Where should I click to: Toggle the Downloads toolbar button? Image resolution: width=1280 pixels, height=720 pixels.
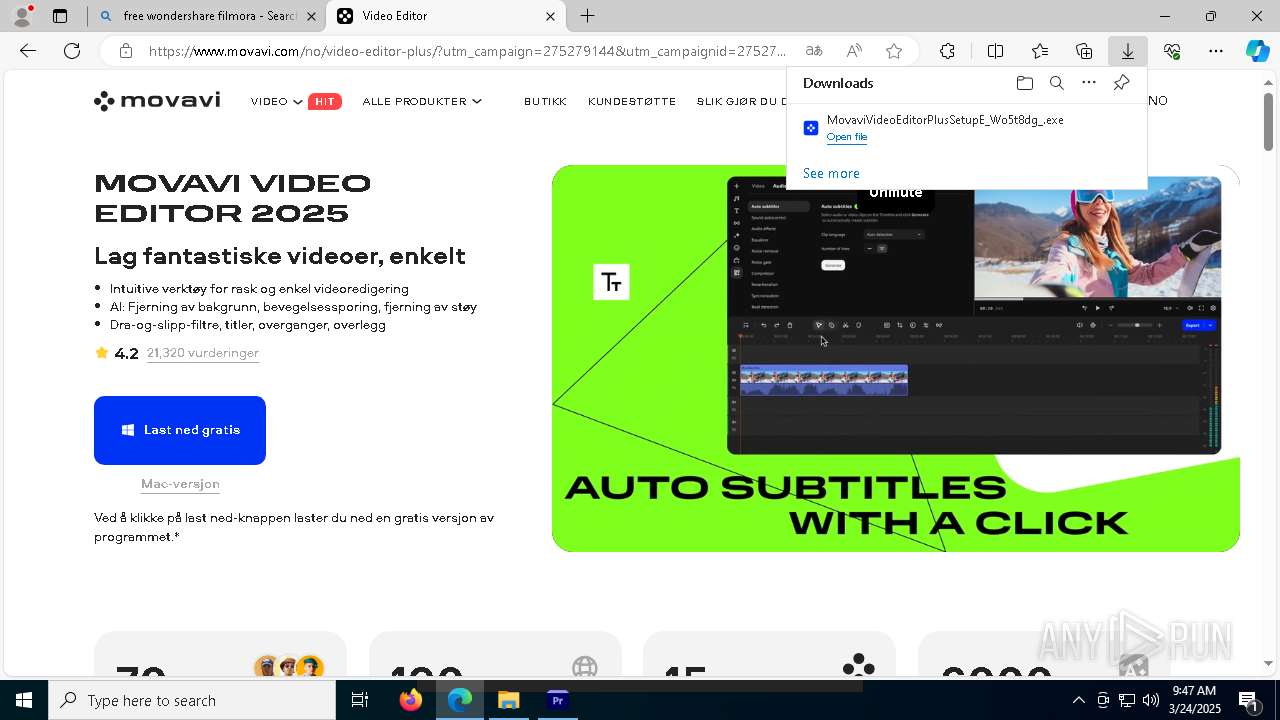pyautogui.click(x=1128, y=51)
